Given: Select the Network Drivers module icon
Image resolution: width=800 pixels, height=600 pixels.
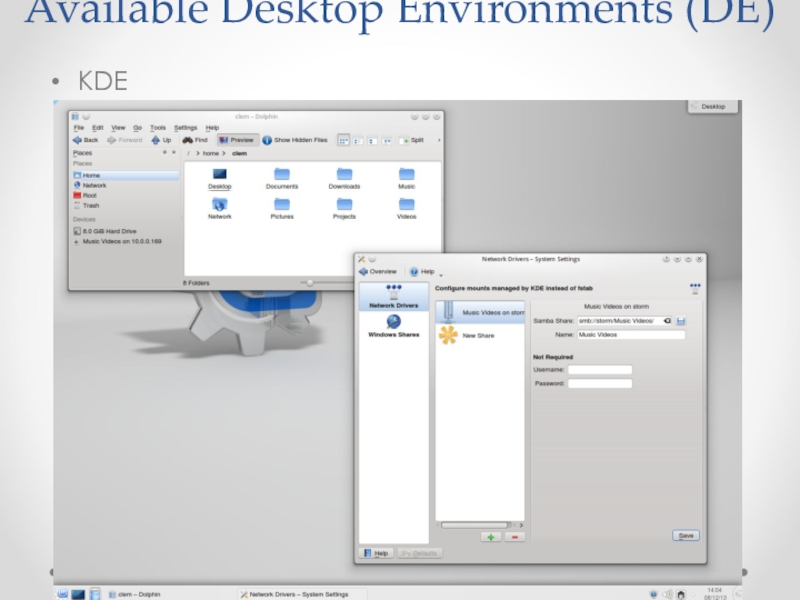Looking at the screenshot, I should click(393, 291).
